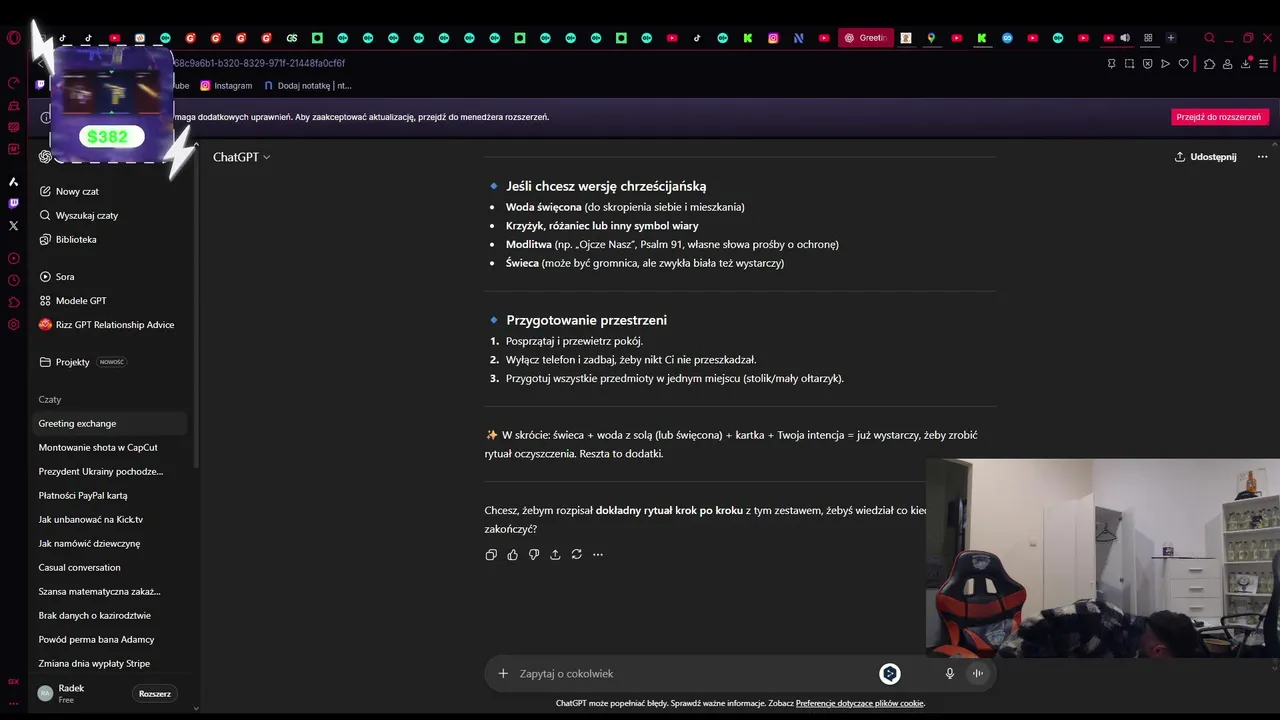
Task: Open chat 'Powód perma bana Adamcy'
Action: coord(110,639)
